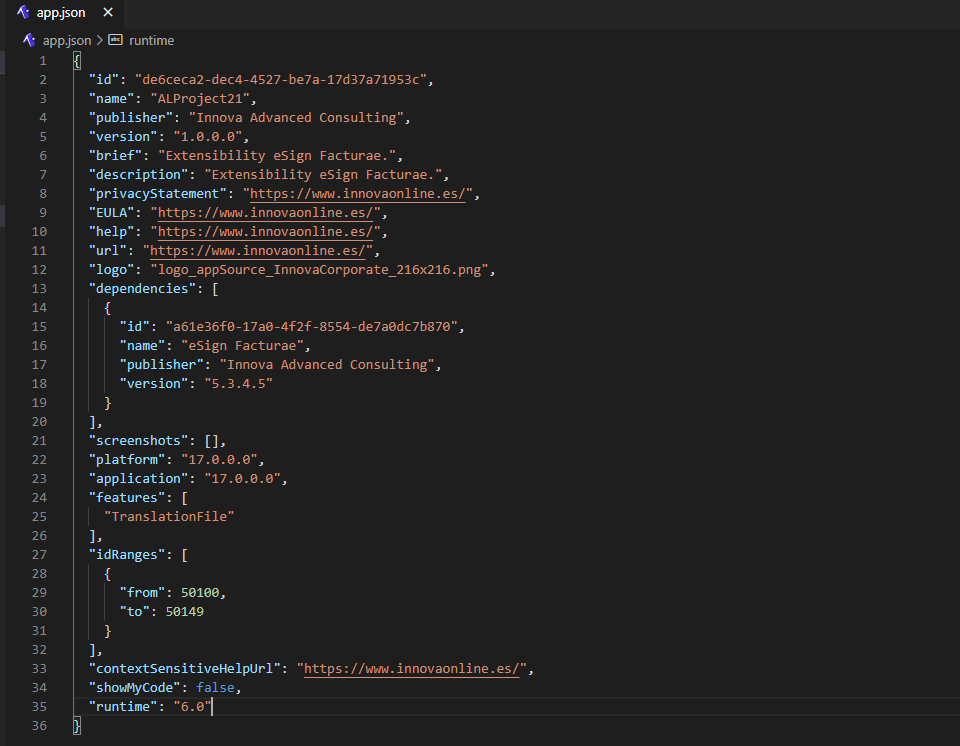
Task: Expand the dependencies object on line 14
Action: click(x=64, y=307)
